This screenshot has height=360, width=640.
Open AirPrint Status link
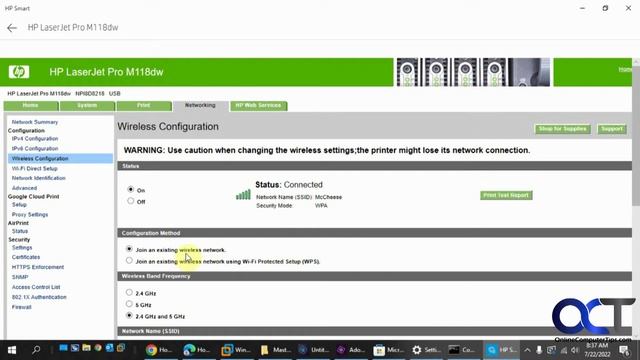[20, 231]
